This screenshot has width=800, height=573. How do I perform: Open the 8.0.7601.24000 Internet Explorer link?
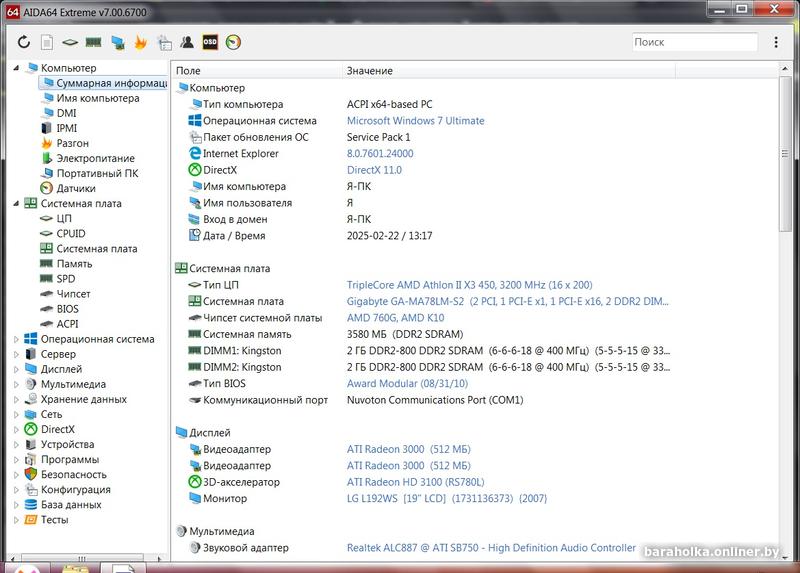pyautogui.click(x=380, y=154)
